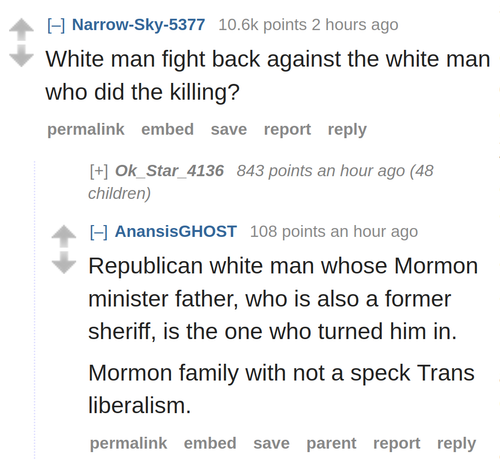Viewport: 500px width, 460px height.
Task: Open Narrow-Sky-5377's user profile
Action: [138, 25]
